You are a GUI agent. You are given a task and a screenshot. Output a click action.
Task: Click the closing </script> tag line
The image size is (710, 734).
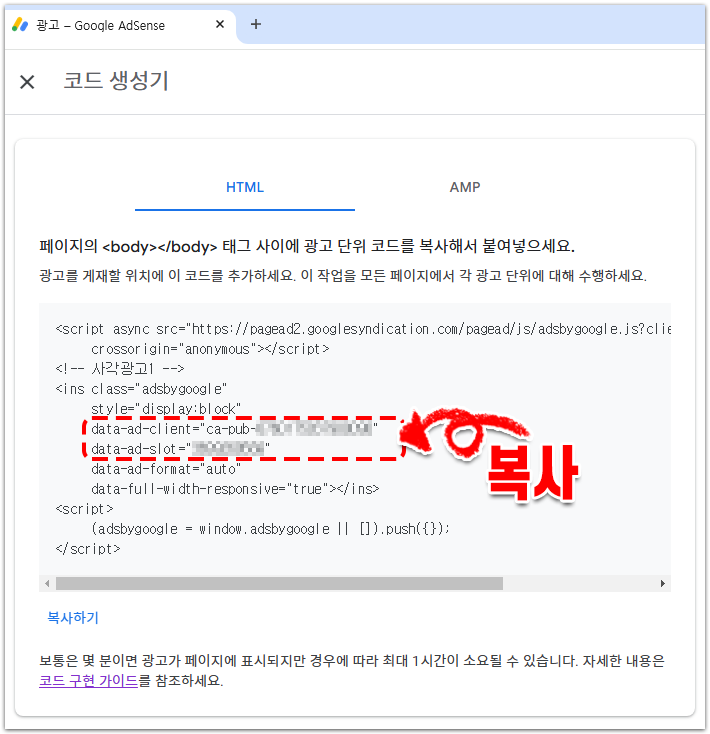(x=88, y=549)
